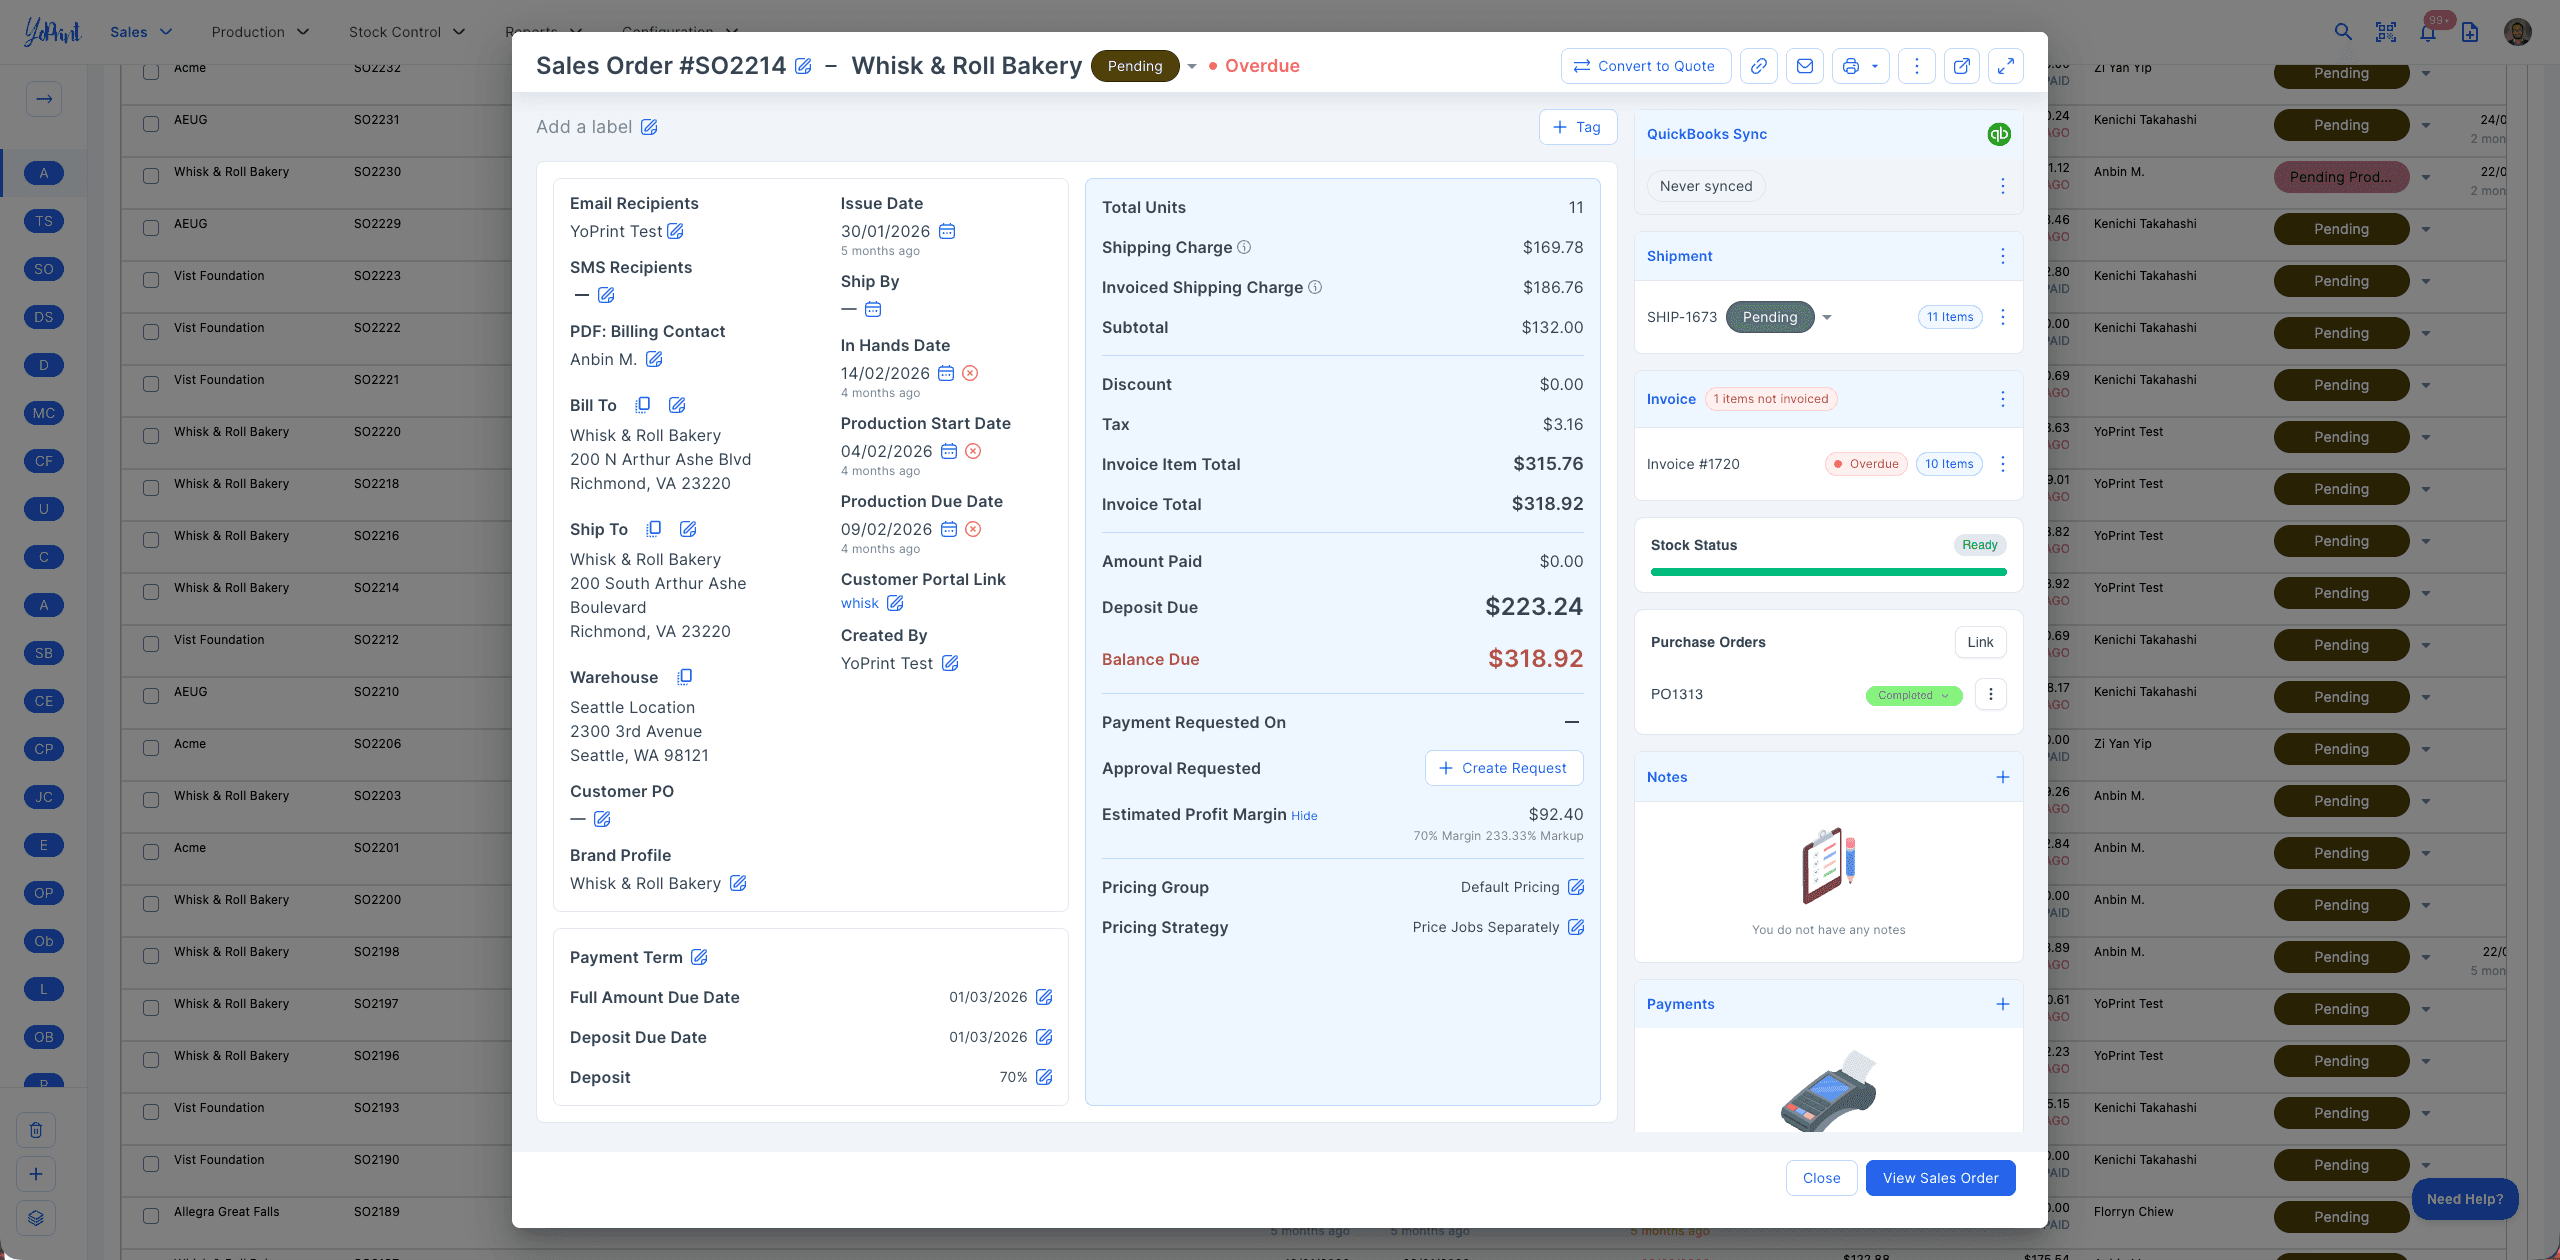Open the Production menu

(260, 32)
